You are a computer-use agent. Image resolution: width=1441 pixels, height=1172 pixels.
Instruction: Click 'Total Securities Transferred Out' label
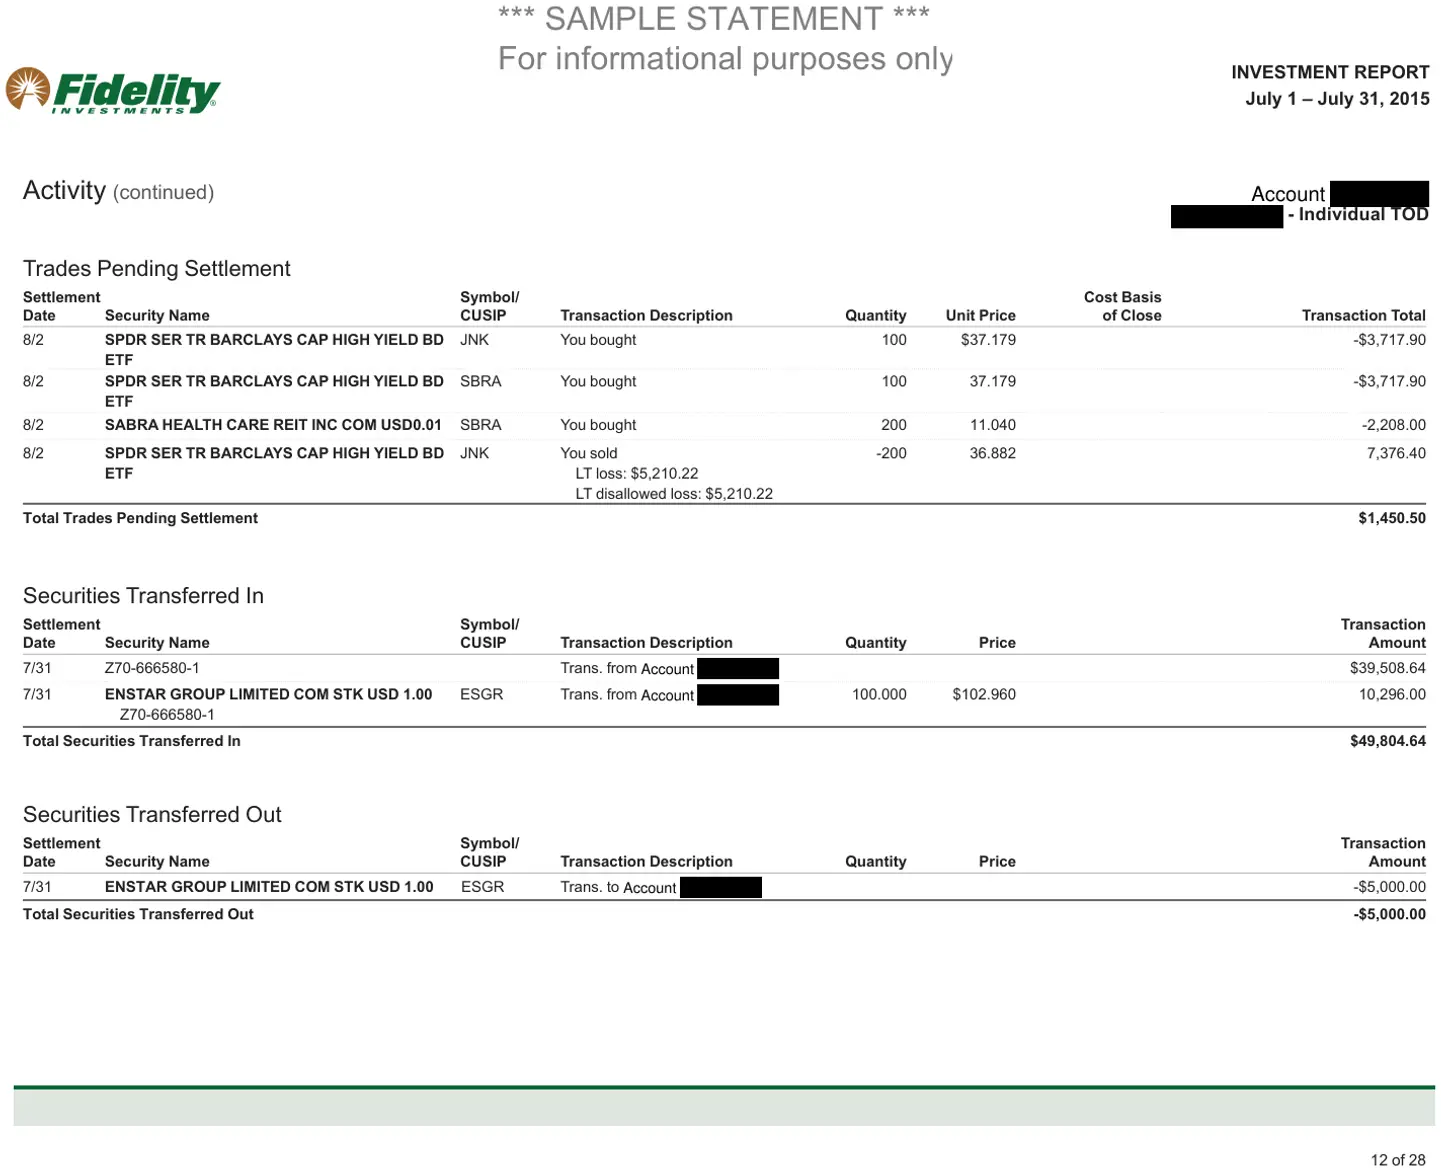[138, 914]
